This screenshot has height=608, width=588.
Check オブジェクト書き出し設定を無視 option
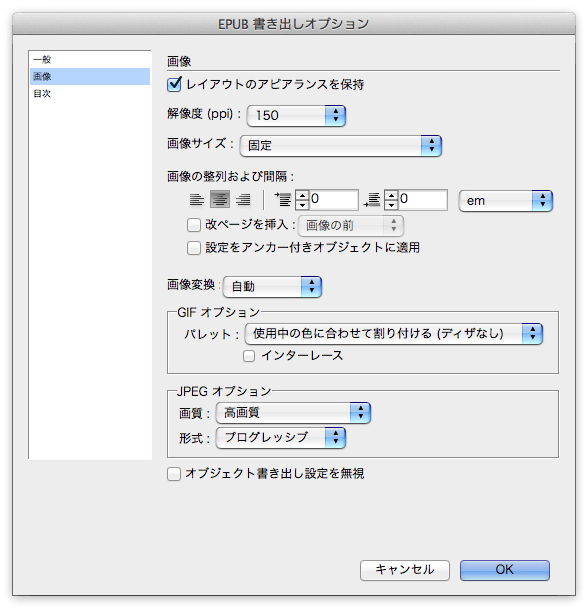click(174, 473)
